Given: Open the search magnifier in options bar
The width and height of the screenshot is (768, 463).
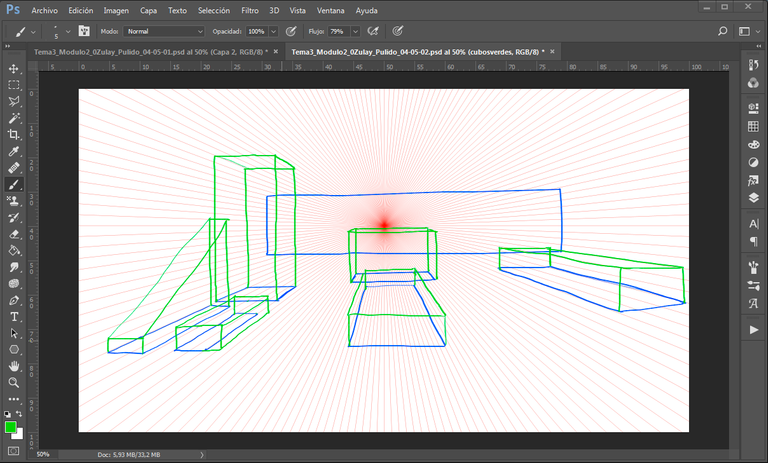Looking at the screenshot, I should pos(722,31).
